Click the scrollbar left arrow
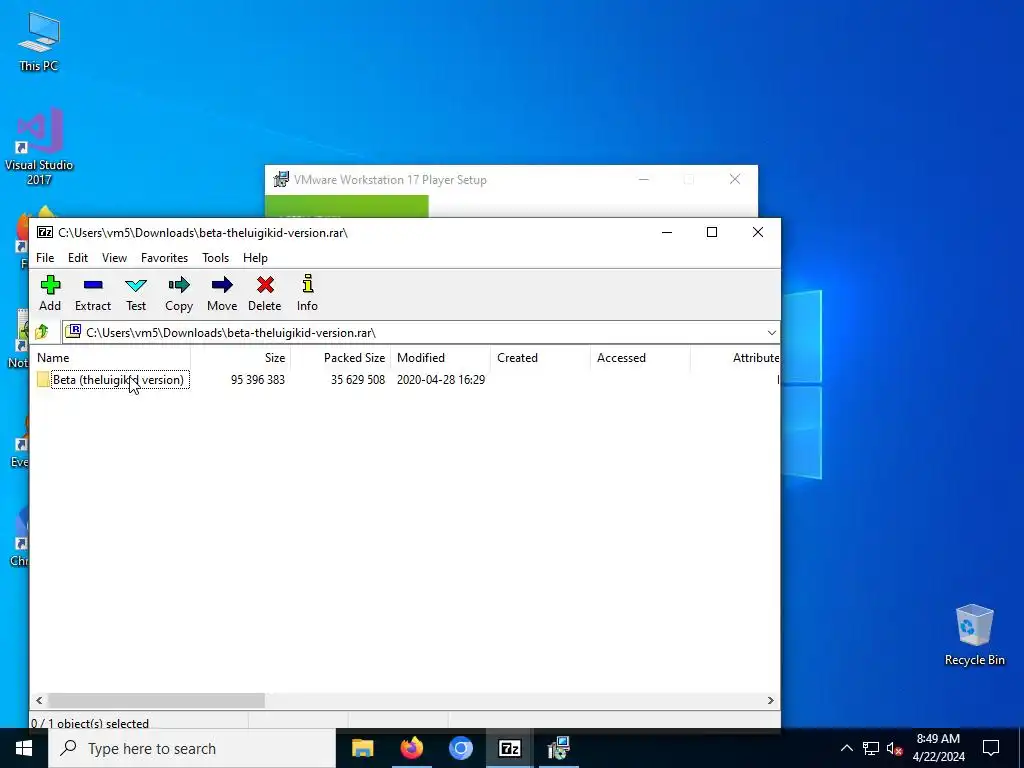This screenshot has width=1024, height=768. point(39,700)
